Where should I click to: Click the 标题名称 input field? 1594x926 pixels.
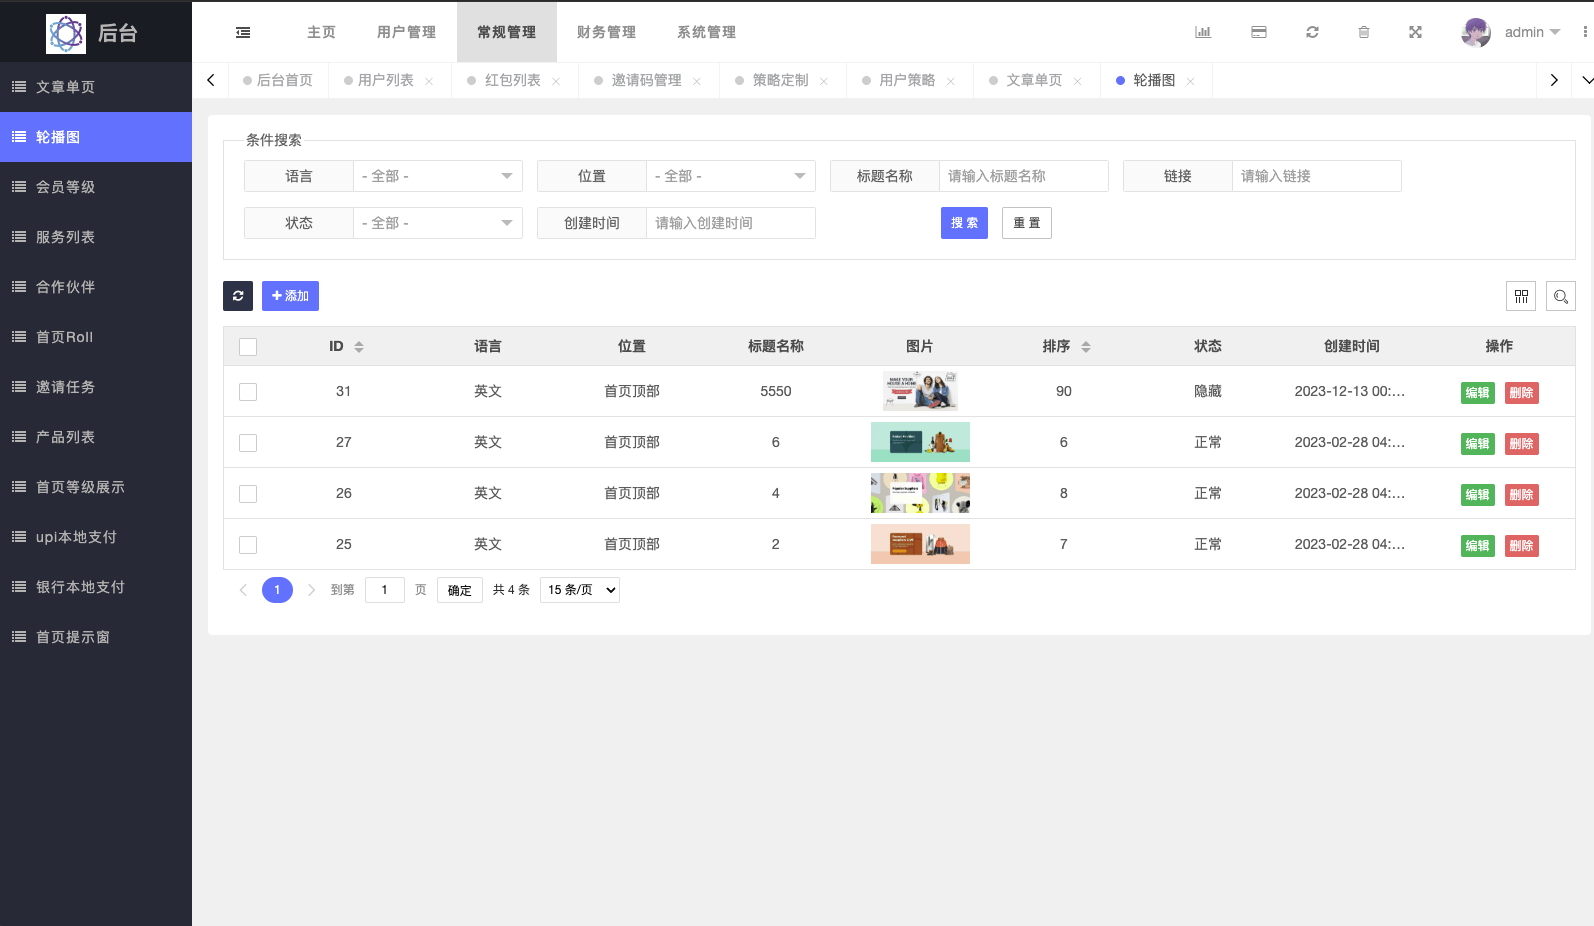(x=1022, y=176)
